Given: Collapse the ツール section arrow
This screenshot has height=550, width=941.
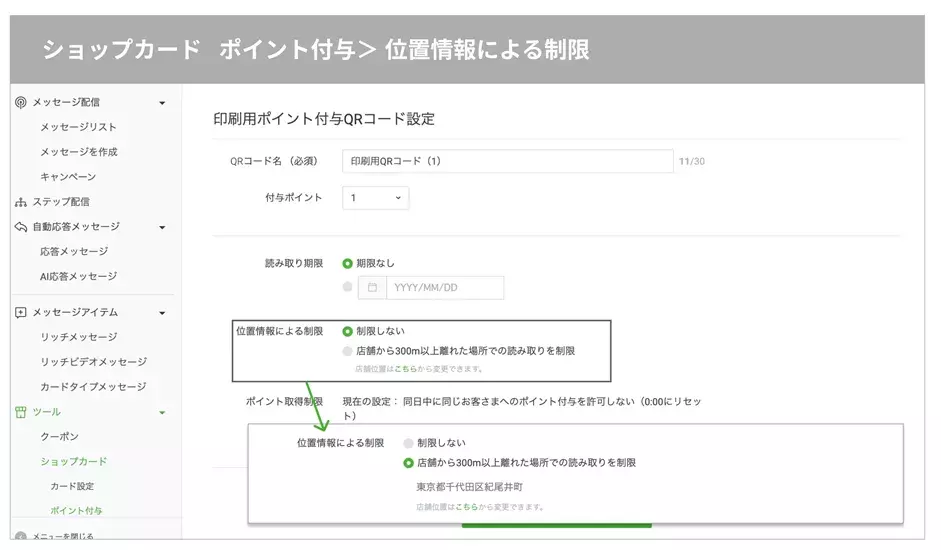Looking at the screenshot, I should click(x=162, y=412).
